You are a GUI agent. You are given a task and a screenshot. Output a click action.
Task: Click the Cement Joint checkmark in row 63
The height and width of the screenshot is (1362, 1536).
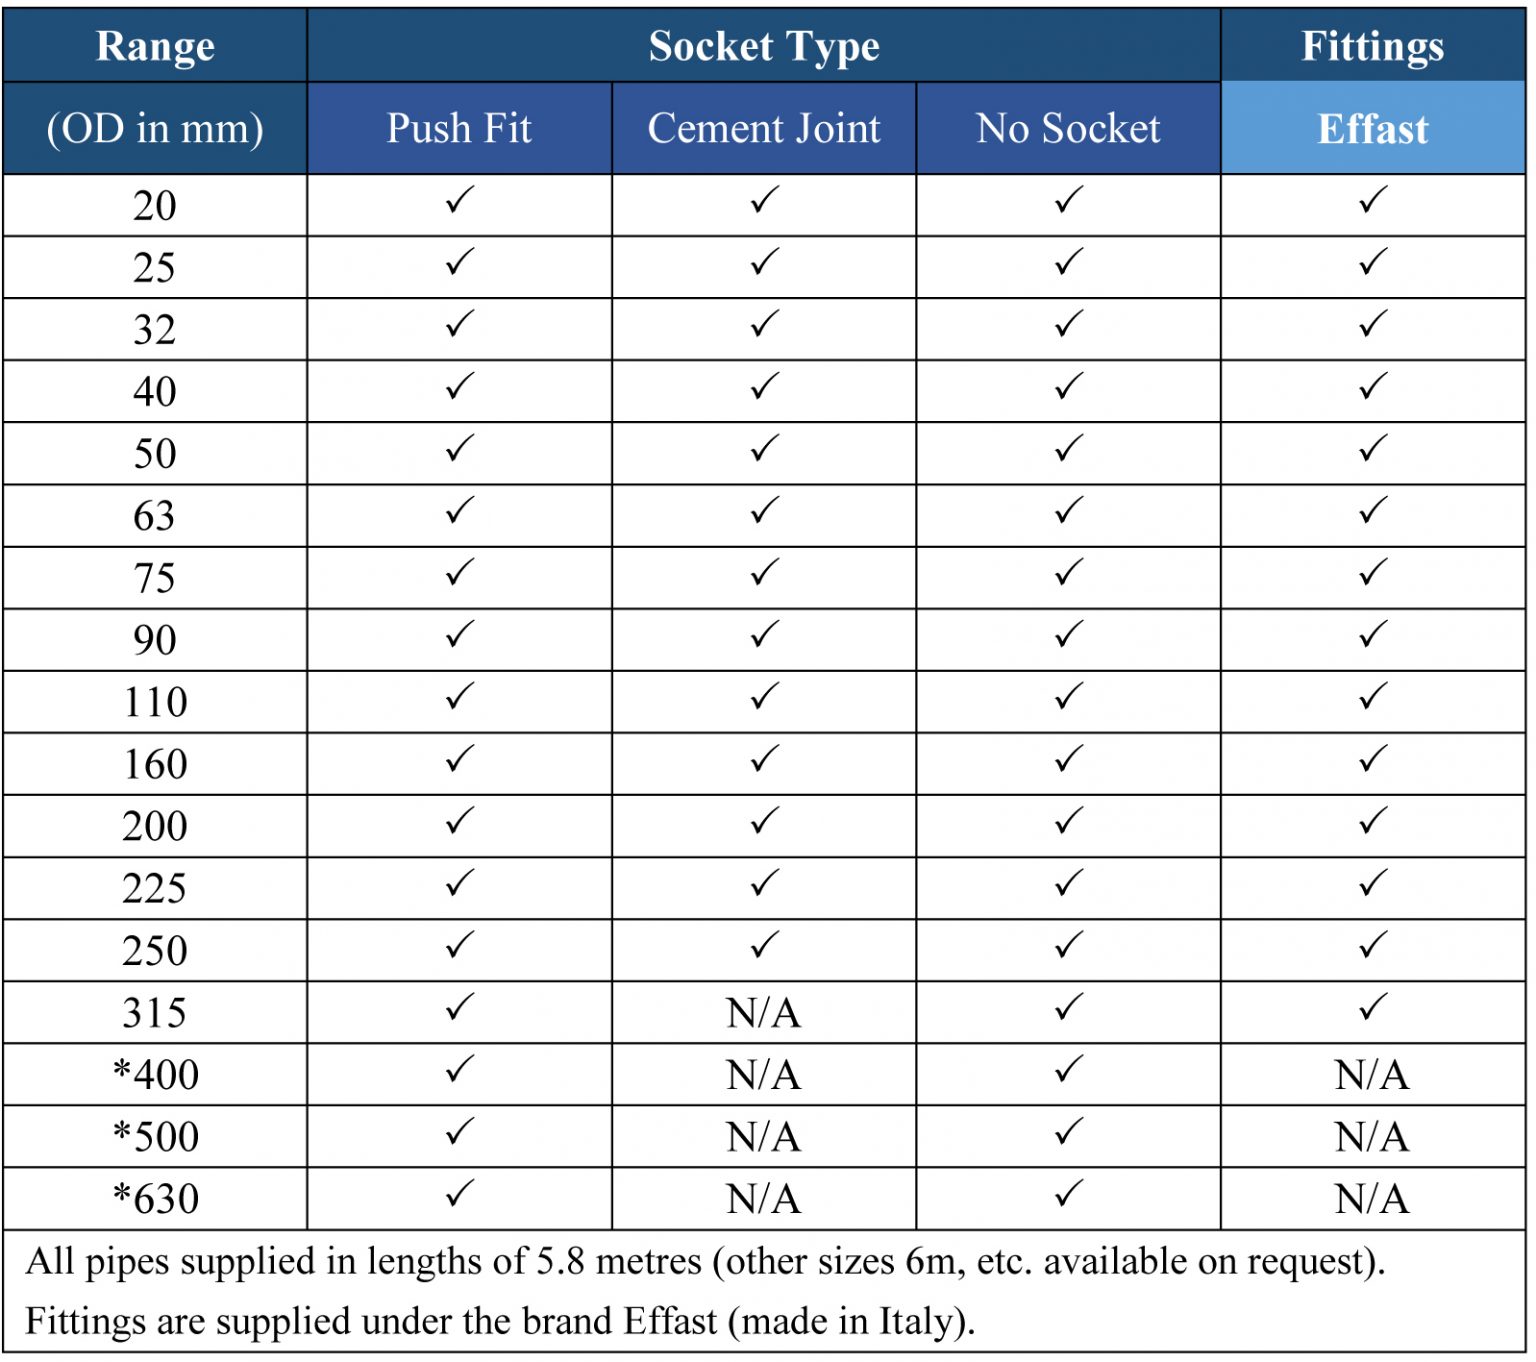point(764,513)
